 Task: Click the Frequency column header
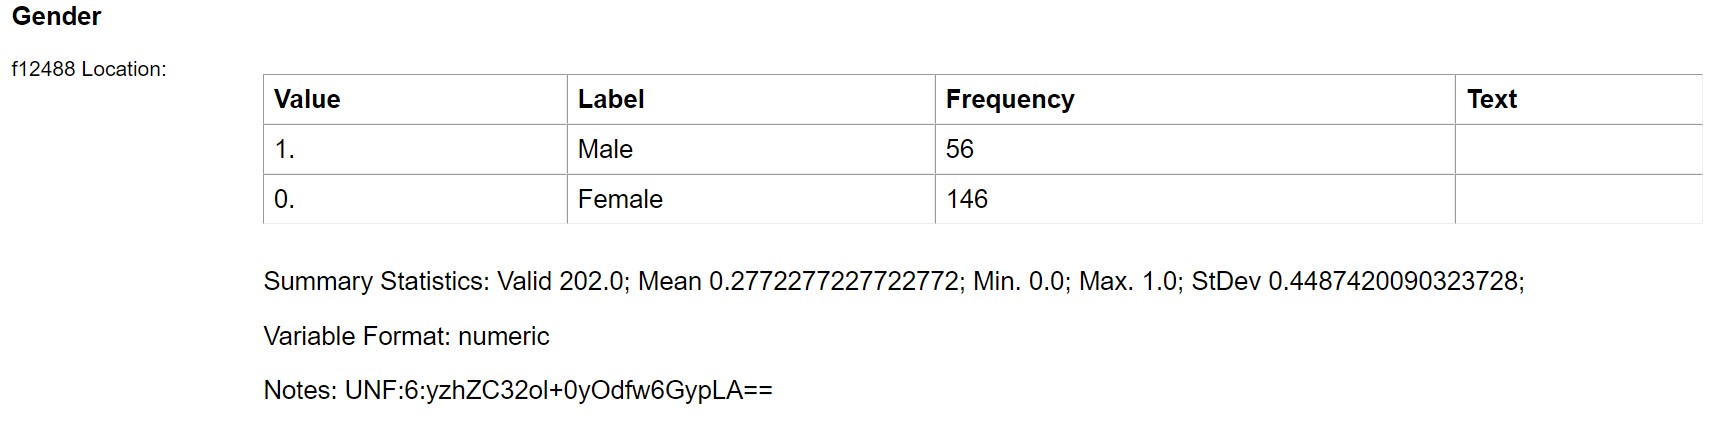pos(1010,99)
